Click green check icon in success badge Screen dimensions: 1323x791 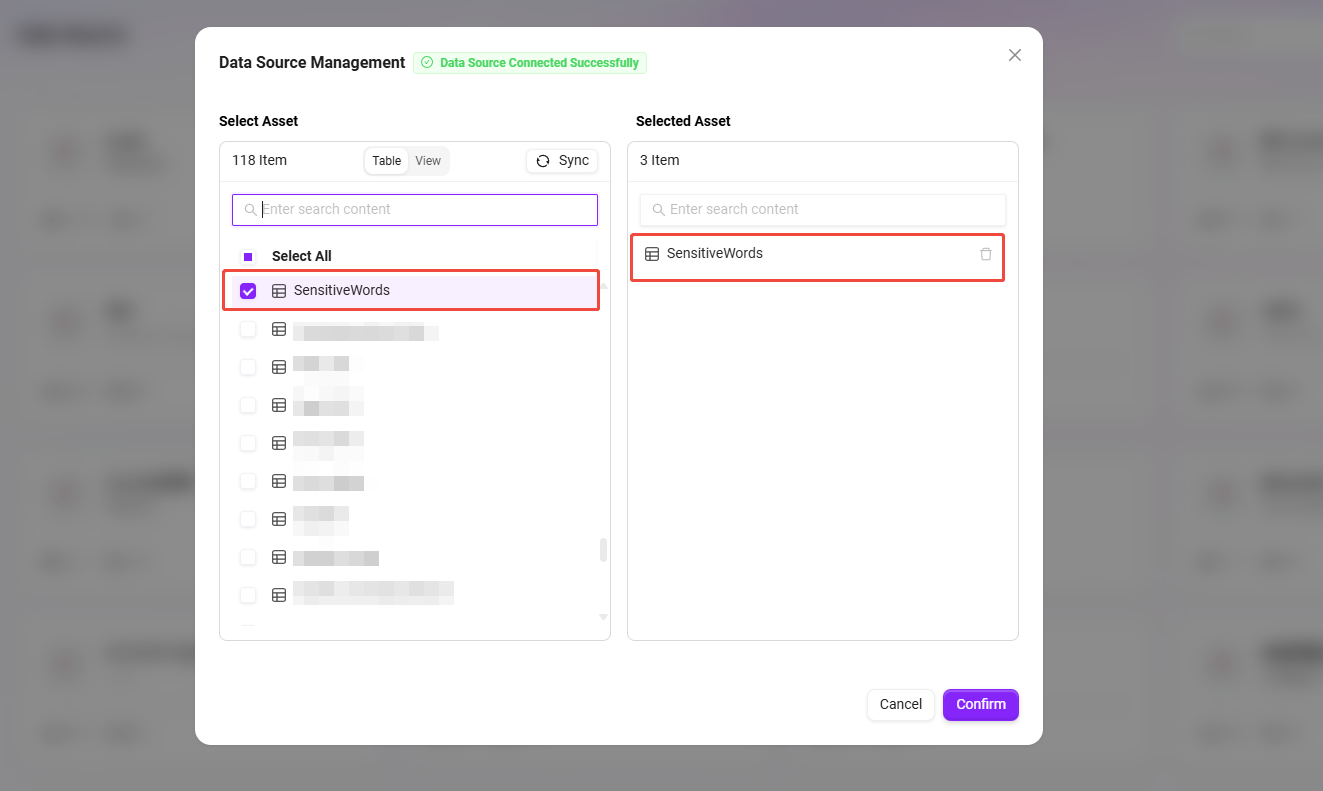pos(427,63)
